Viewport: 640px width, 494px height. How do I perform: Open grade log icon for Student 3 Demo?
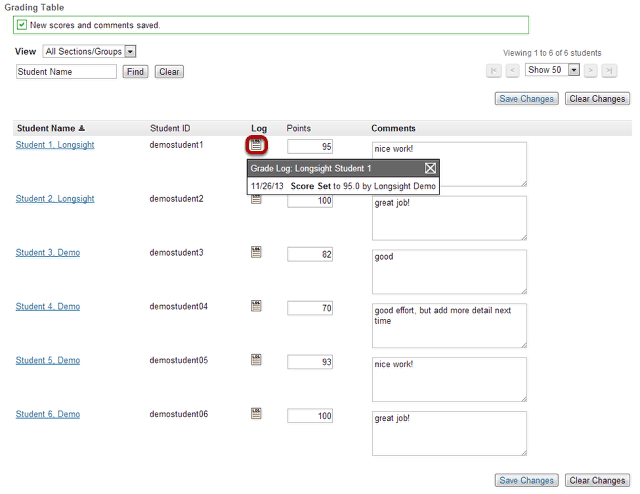pyautogui.click(x=256, y=252)
